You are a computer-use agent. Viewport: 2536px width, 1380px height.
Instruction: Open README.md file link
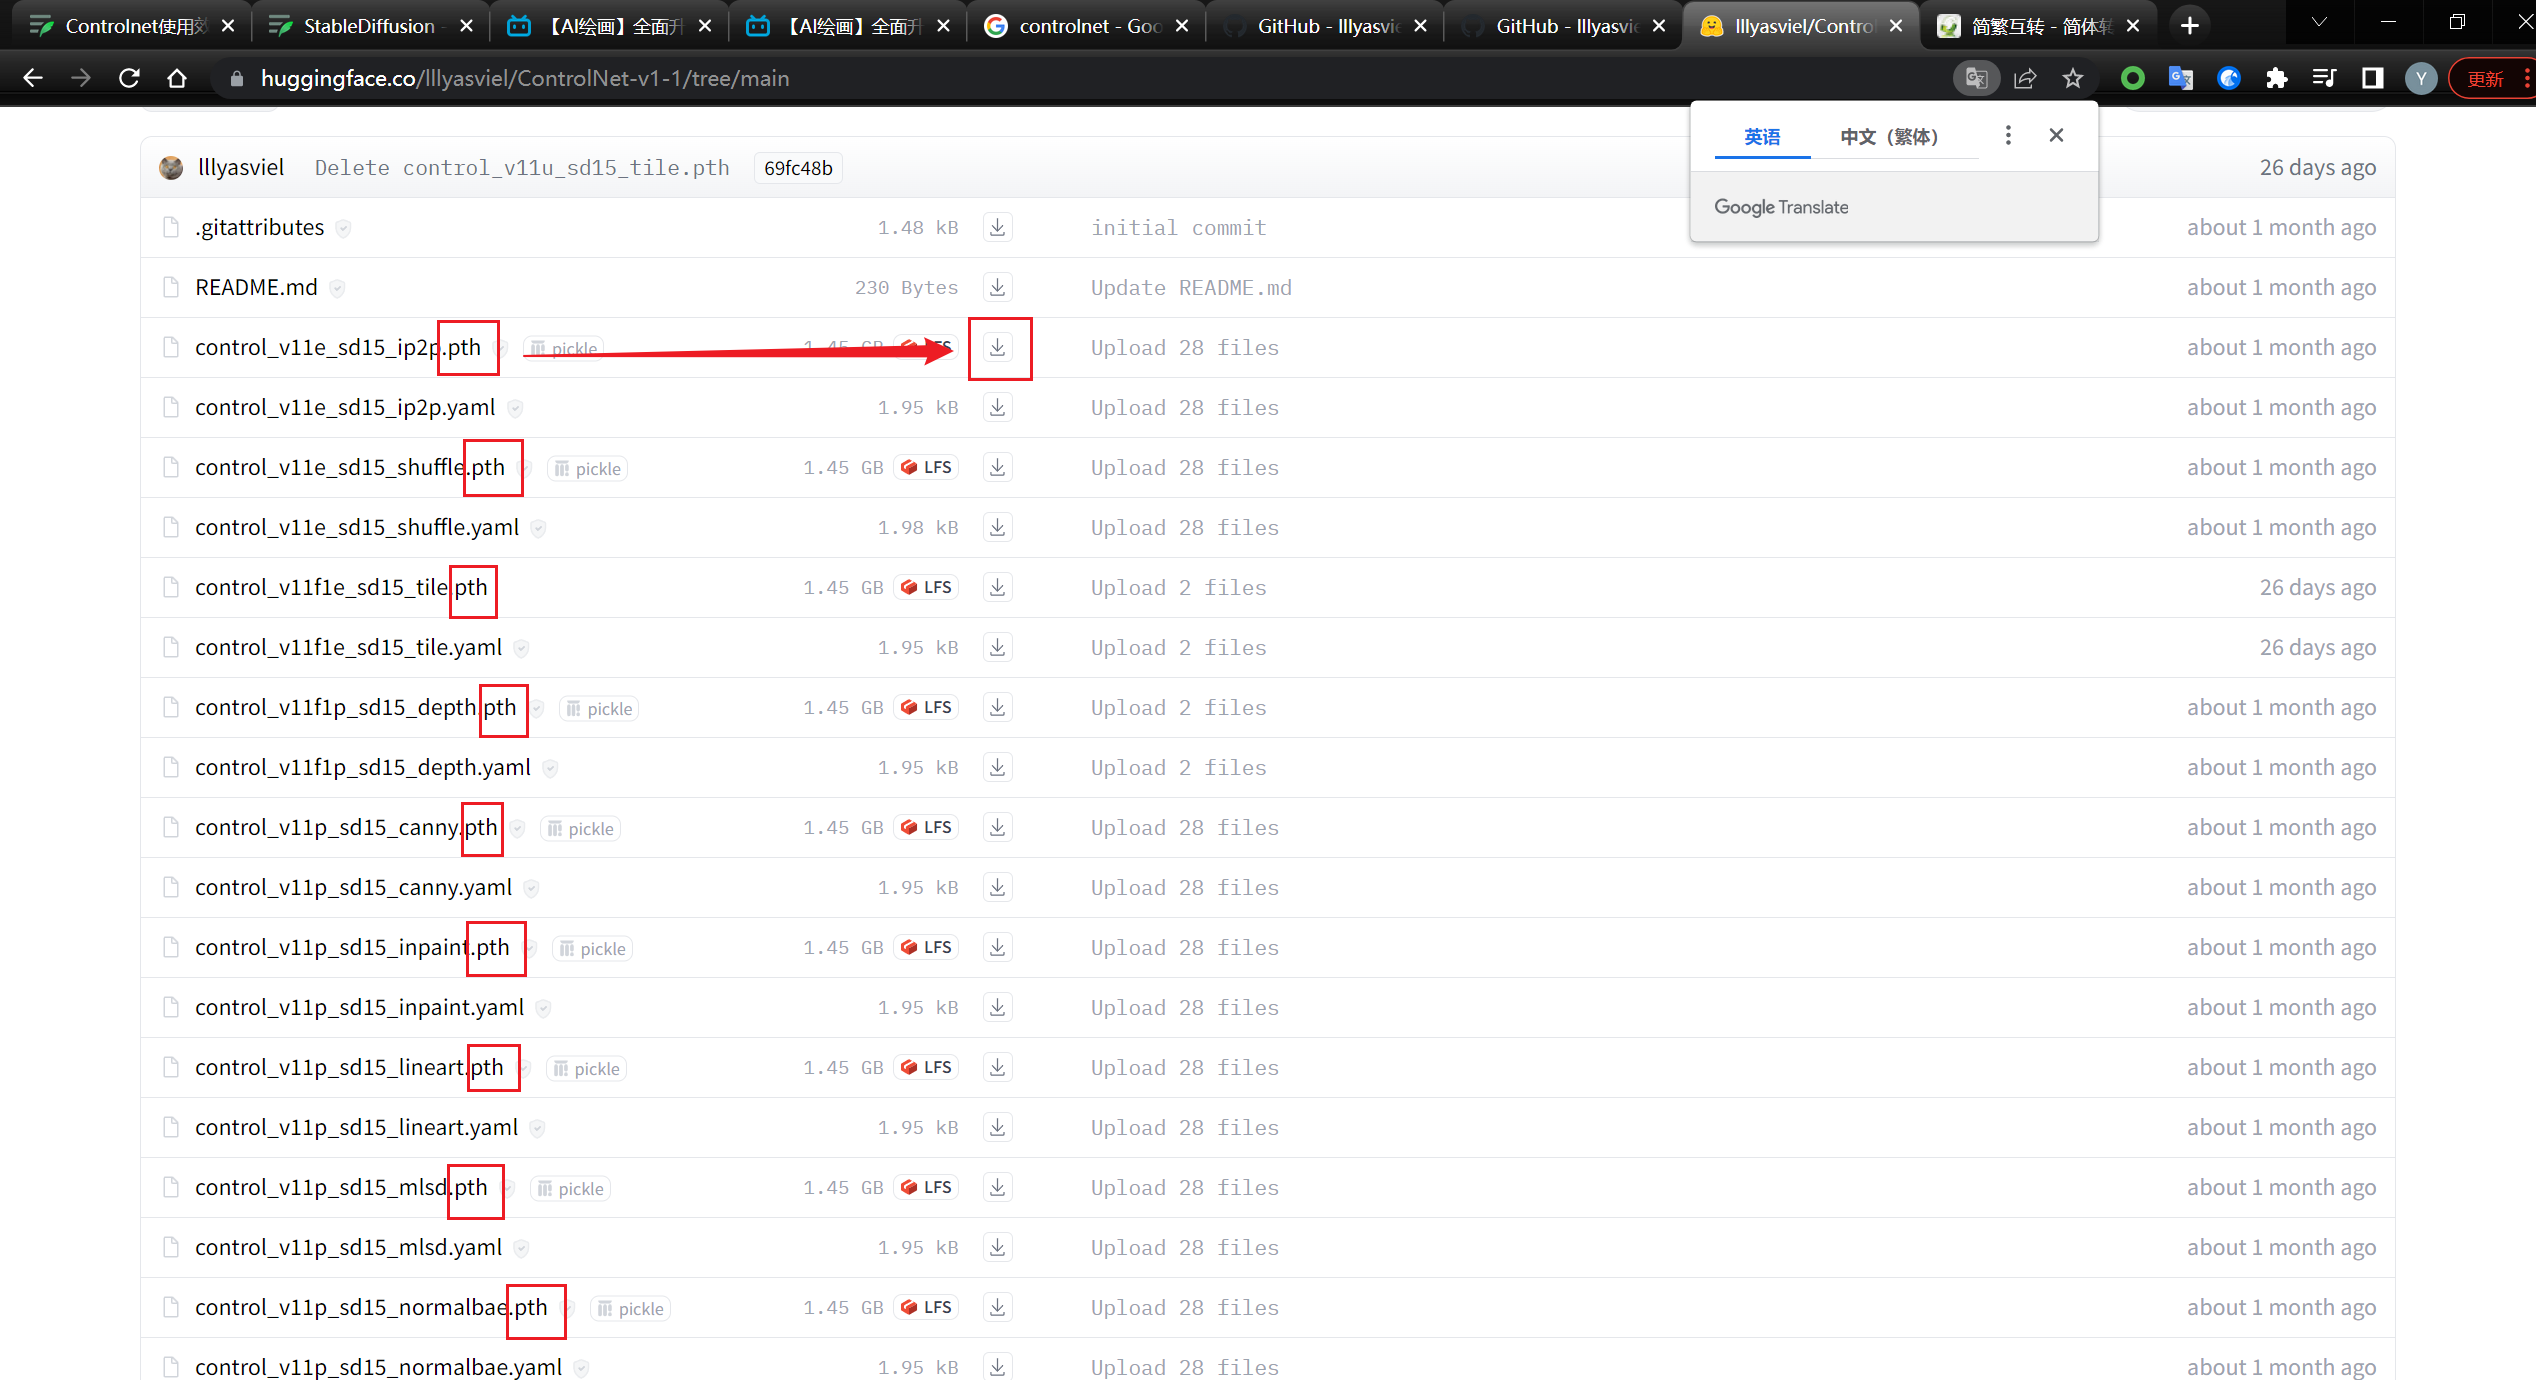coord(256,288)
